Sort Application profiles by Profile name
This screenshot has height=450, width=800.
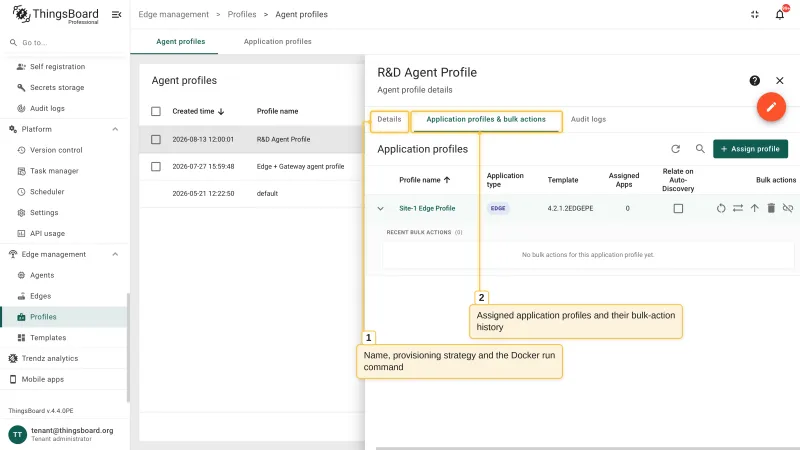[x=425, y=180]
